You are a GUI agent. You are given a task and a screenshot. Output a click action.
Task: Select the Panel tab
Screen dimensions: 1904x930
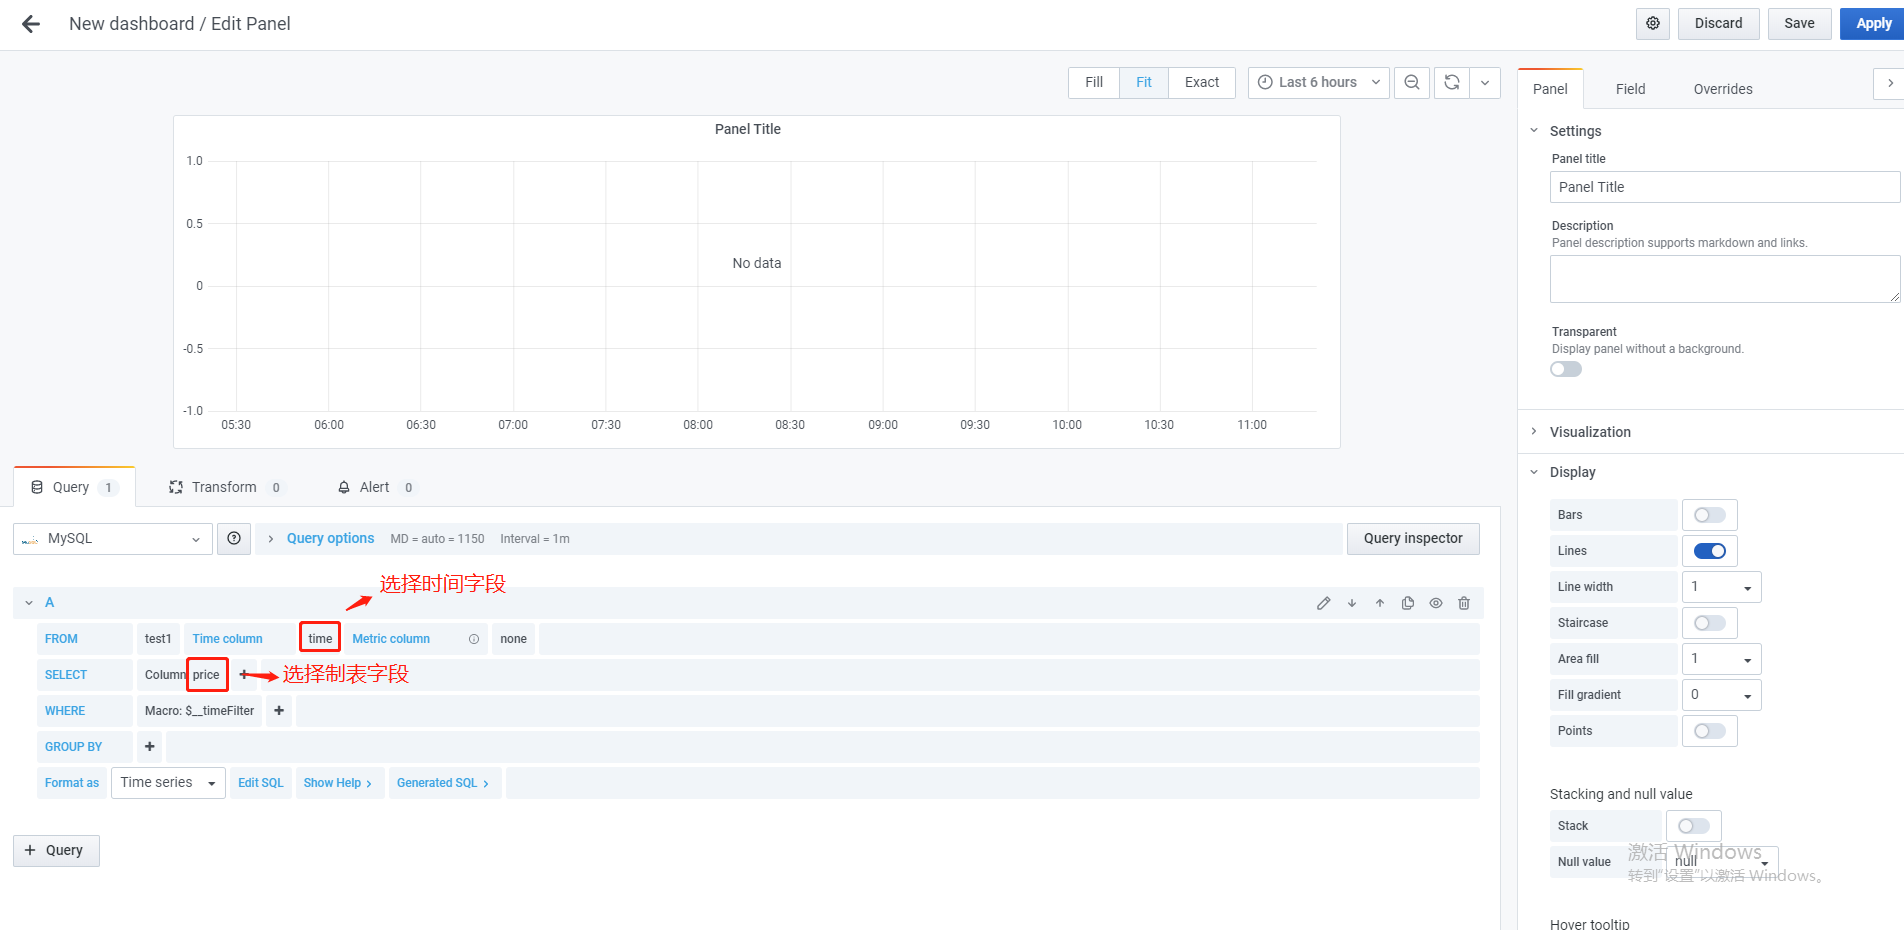(x=1550, y=89)
